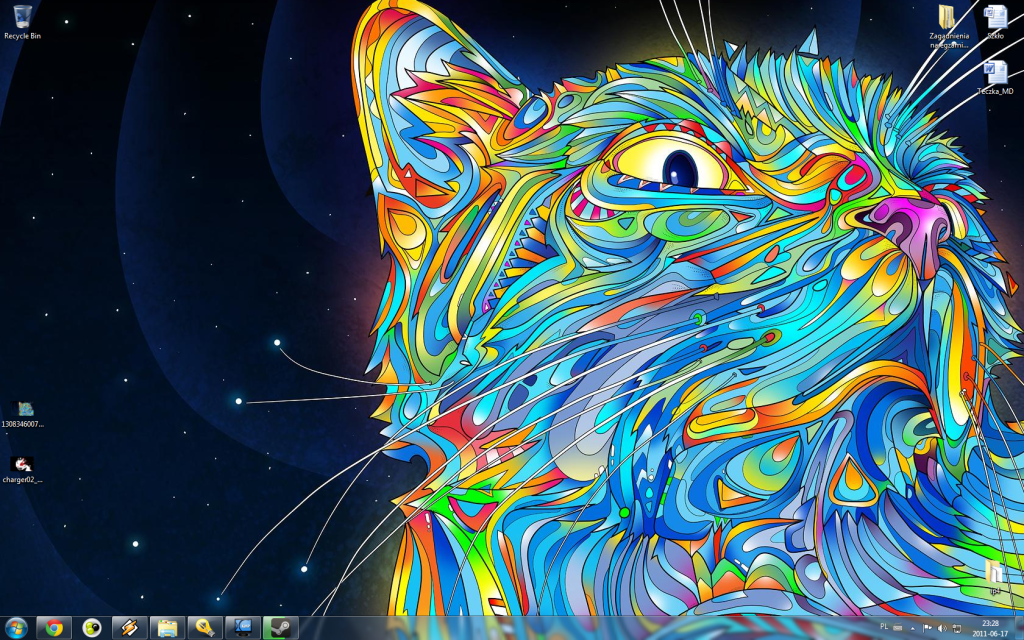Open the monitor-icon app on taskbar
Image resolution: width=1024 pixels, height=640 pixels.
tap(243, 628)
